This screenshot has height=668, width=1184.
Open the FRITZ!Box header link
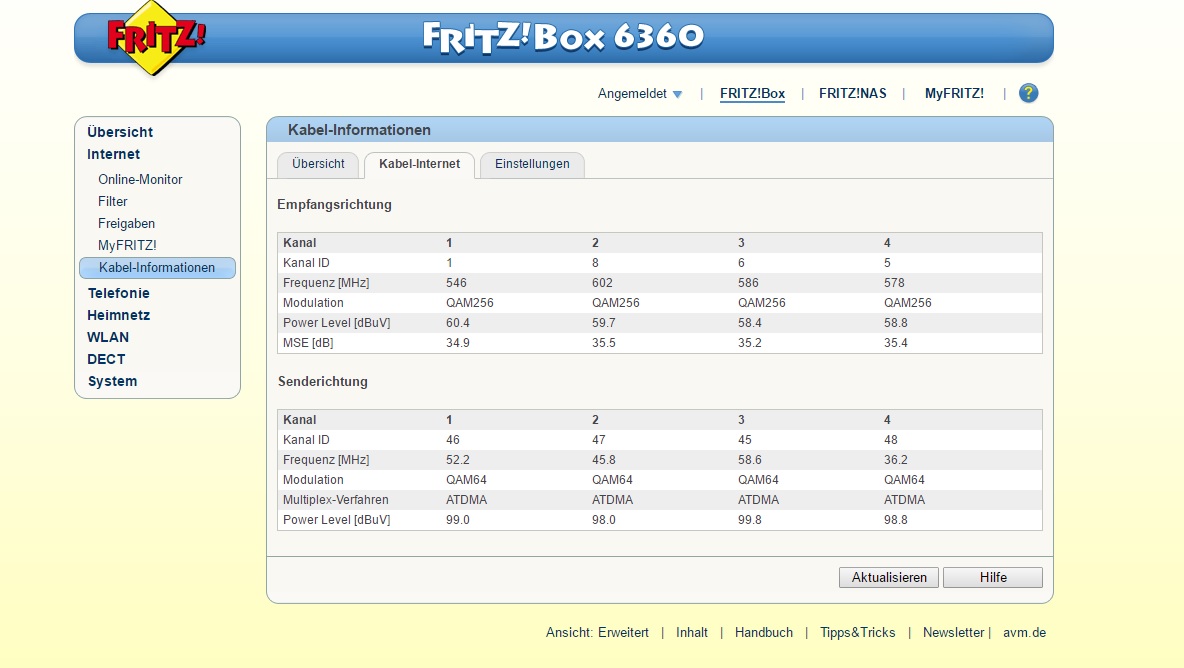pos(752,94)
